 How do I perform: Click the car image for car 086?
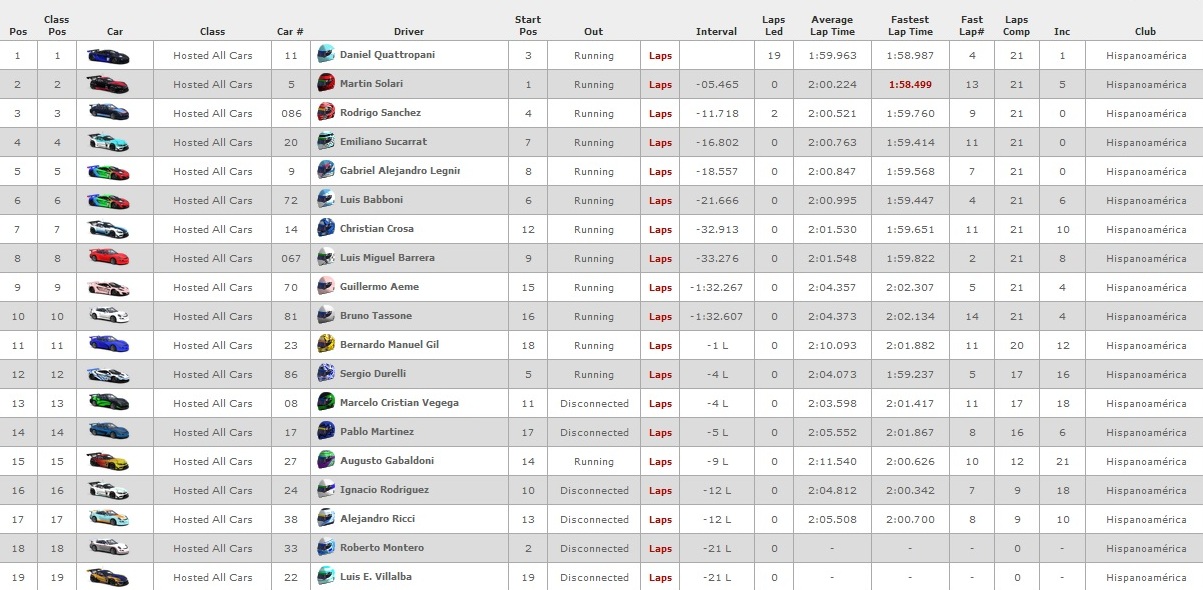click(108, 113)
